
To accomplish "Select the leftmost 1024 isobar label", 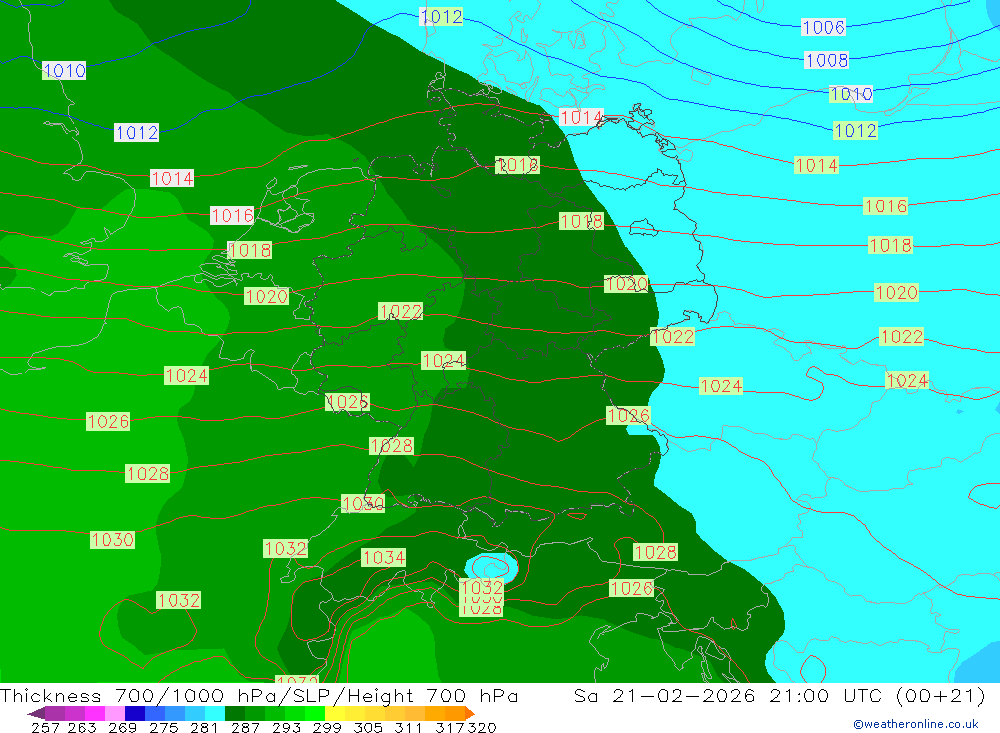I will pos(186,376).
